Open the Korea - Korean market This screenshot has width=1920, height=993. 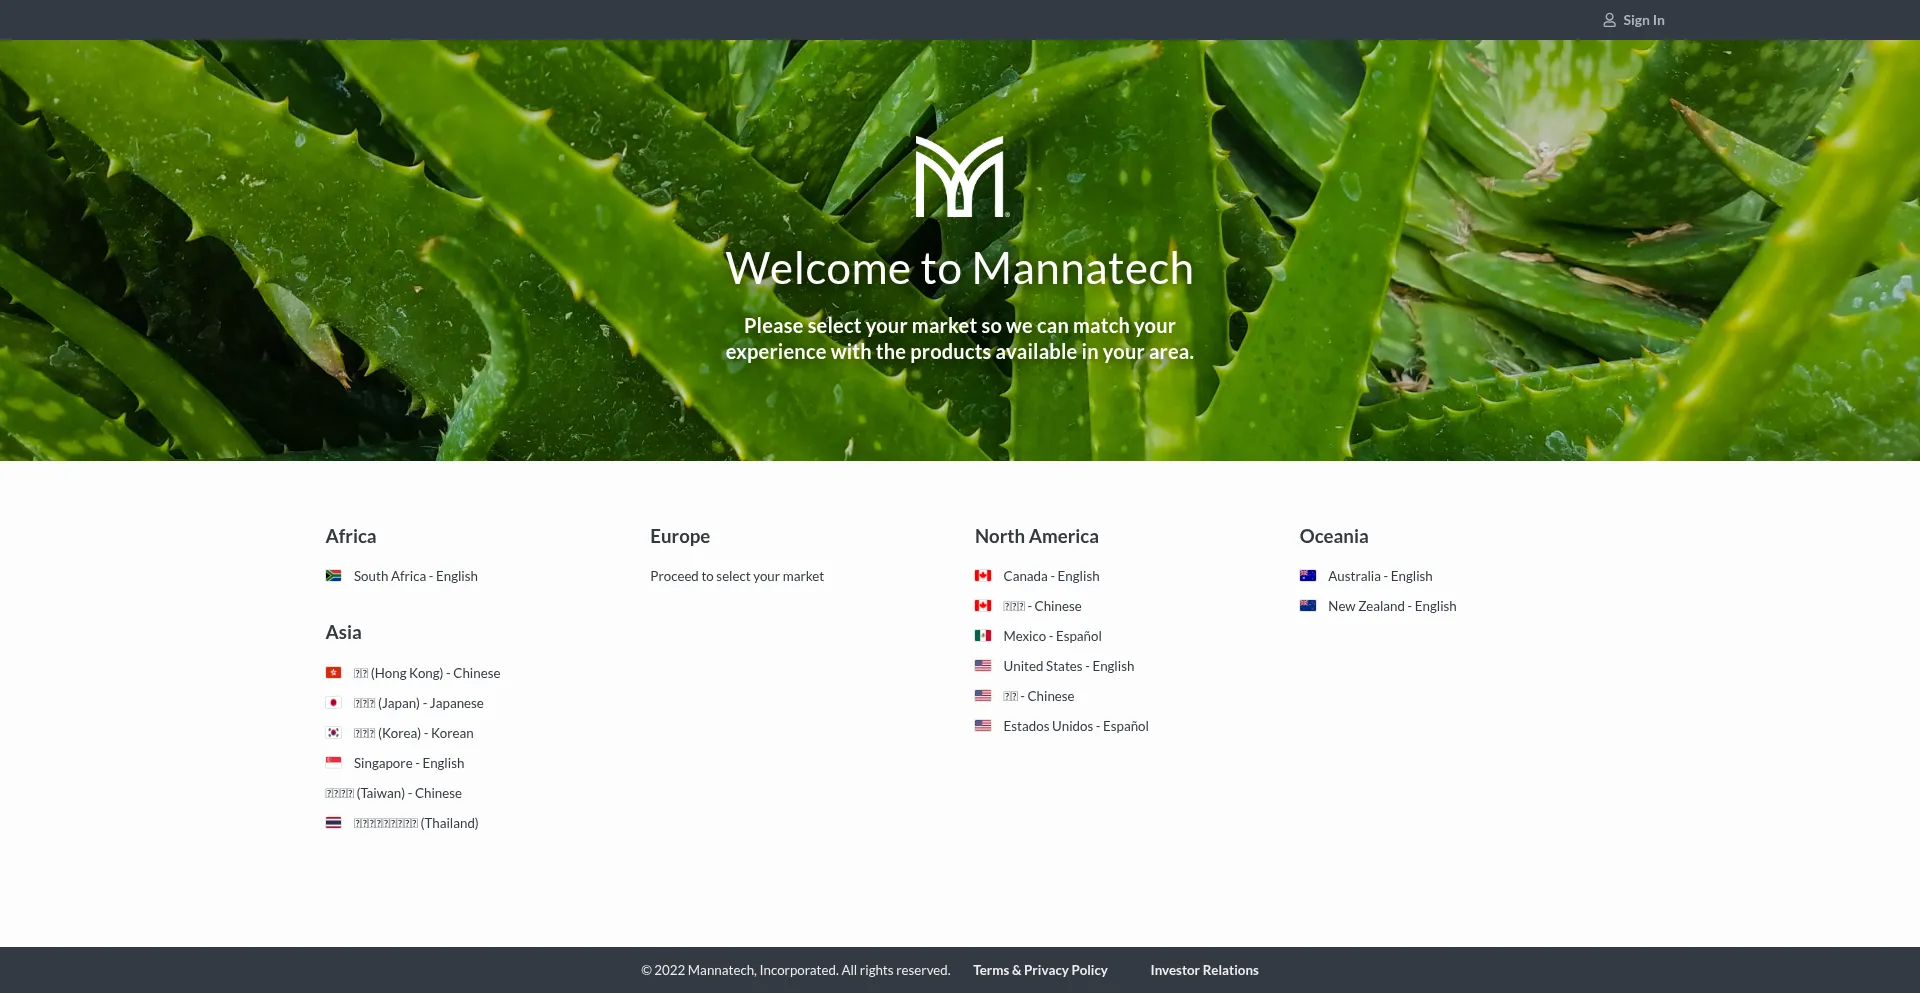pos(413,733)
